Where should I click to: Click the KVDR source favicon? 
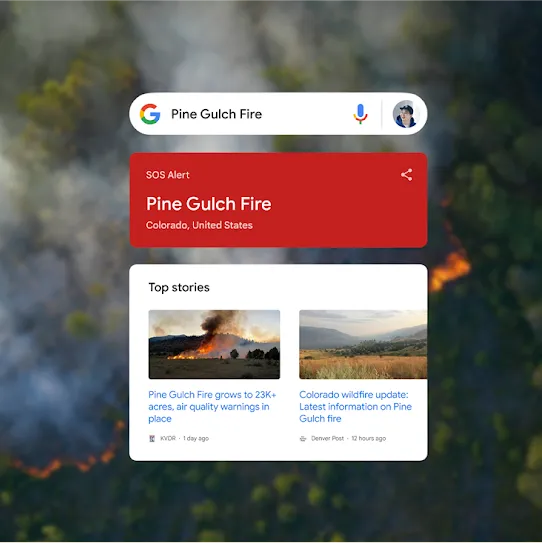click(x=152, y=438)
